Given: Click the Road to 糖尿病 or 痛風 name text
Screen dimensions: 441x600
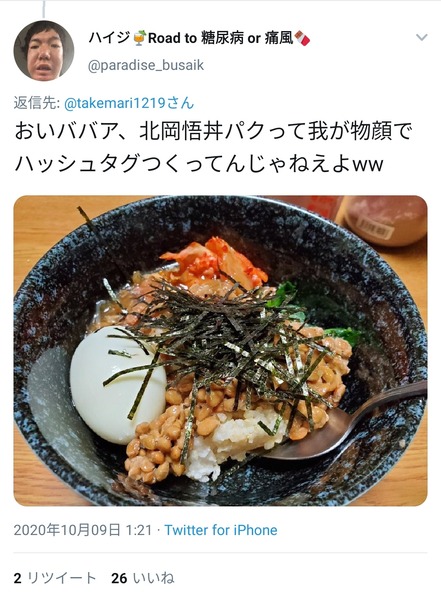Looking at the screenshot, I should (220, 38).
